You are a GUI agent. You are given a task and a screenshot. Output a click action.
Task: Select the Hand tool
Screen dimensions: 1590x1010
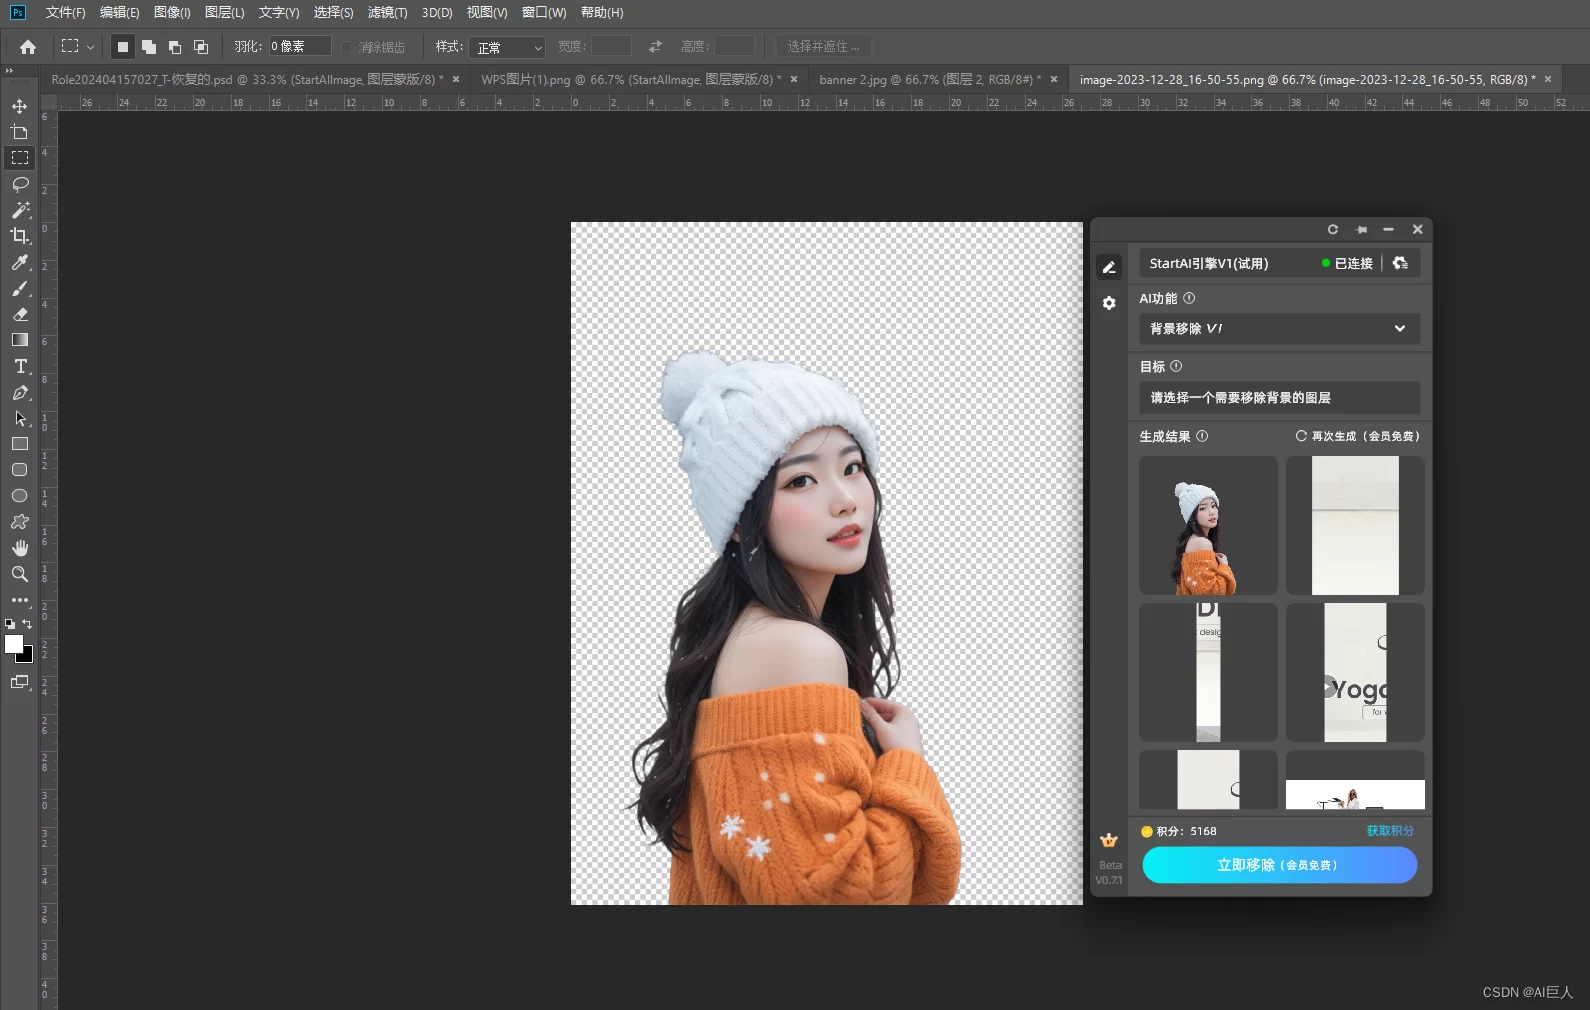coord(19,548)
